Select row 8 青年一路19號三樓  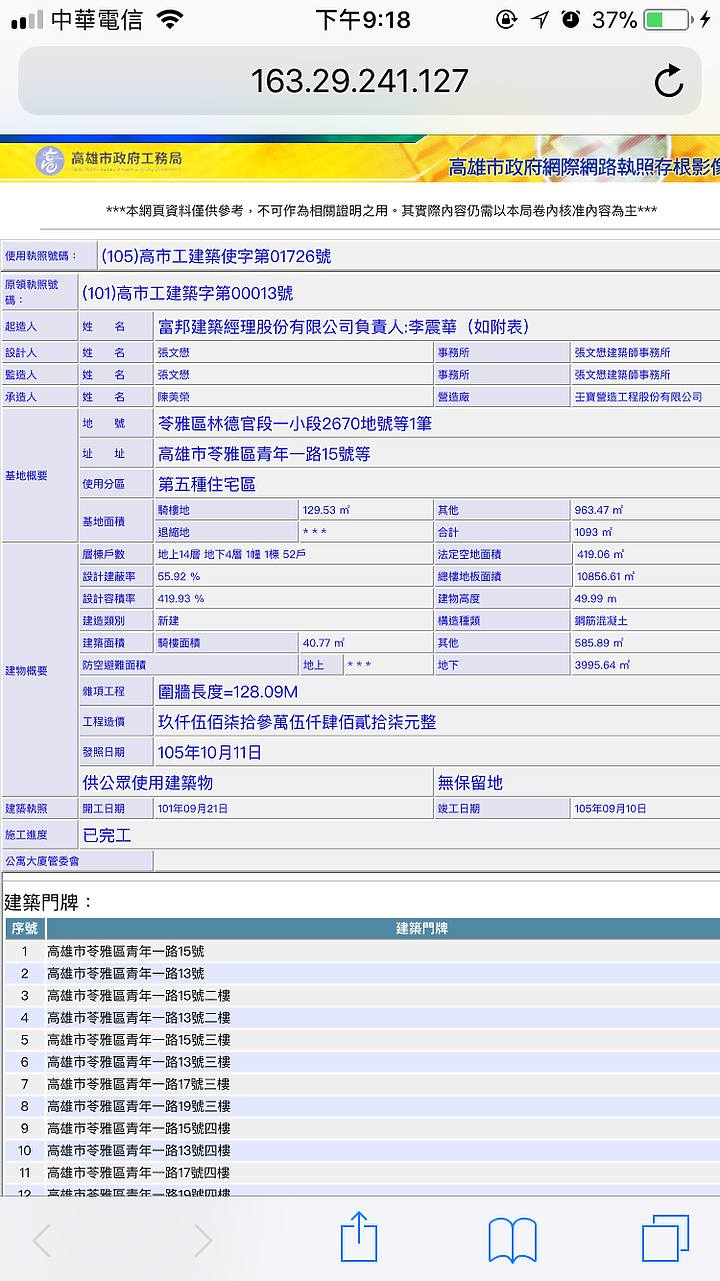click(x=138, y=1106)
